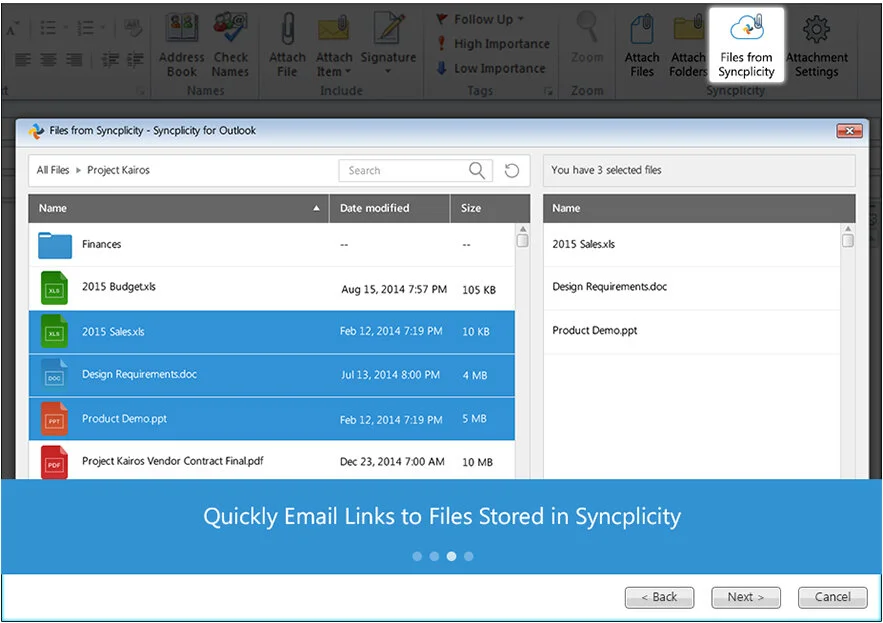883x623 pixels.
Task: Go to second slide pagination dot
Action: pyautogui.click(x=434, y=557)
